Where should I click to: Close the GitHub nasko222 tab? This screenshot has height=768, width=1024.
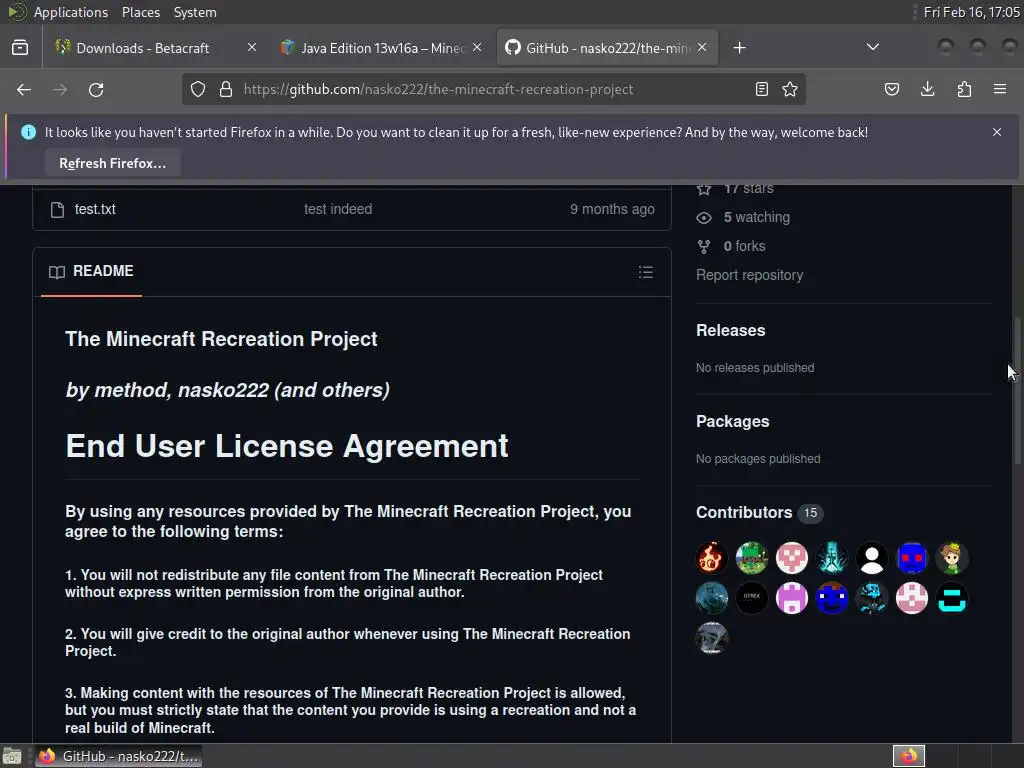pyautogui.click(x=702, y=48)
